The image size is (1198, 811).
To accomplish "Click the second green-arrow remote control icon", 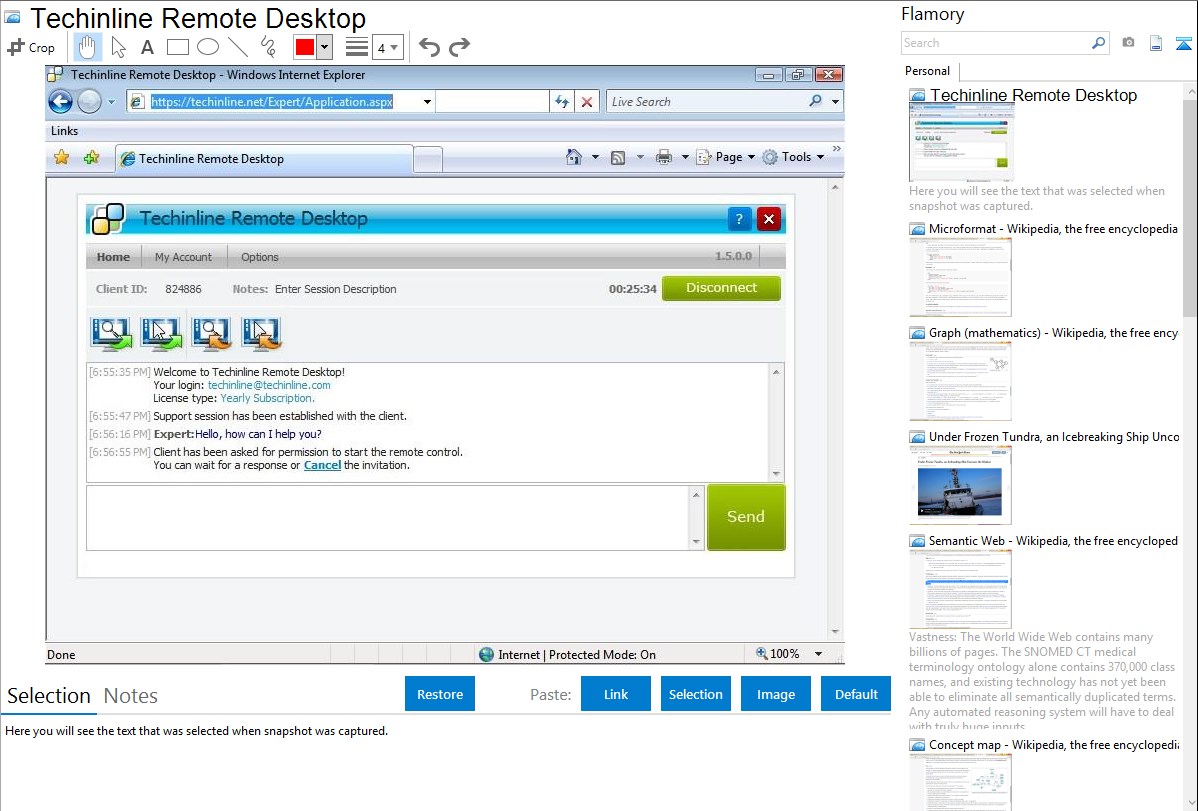I will coord(161,334).
